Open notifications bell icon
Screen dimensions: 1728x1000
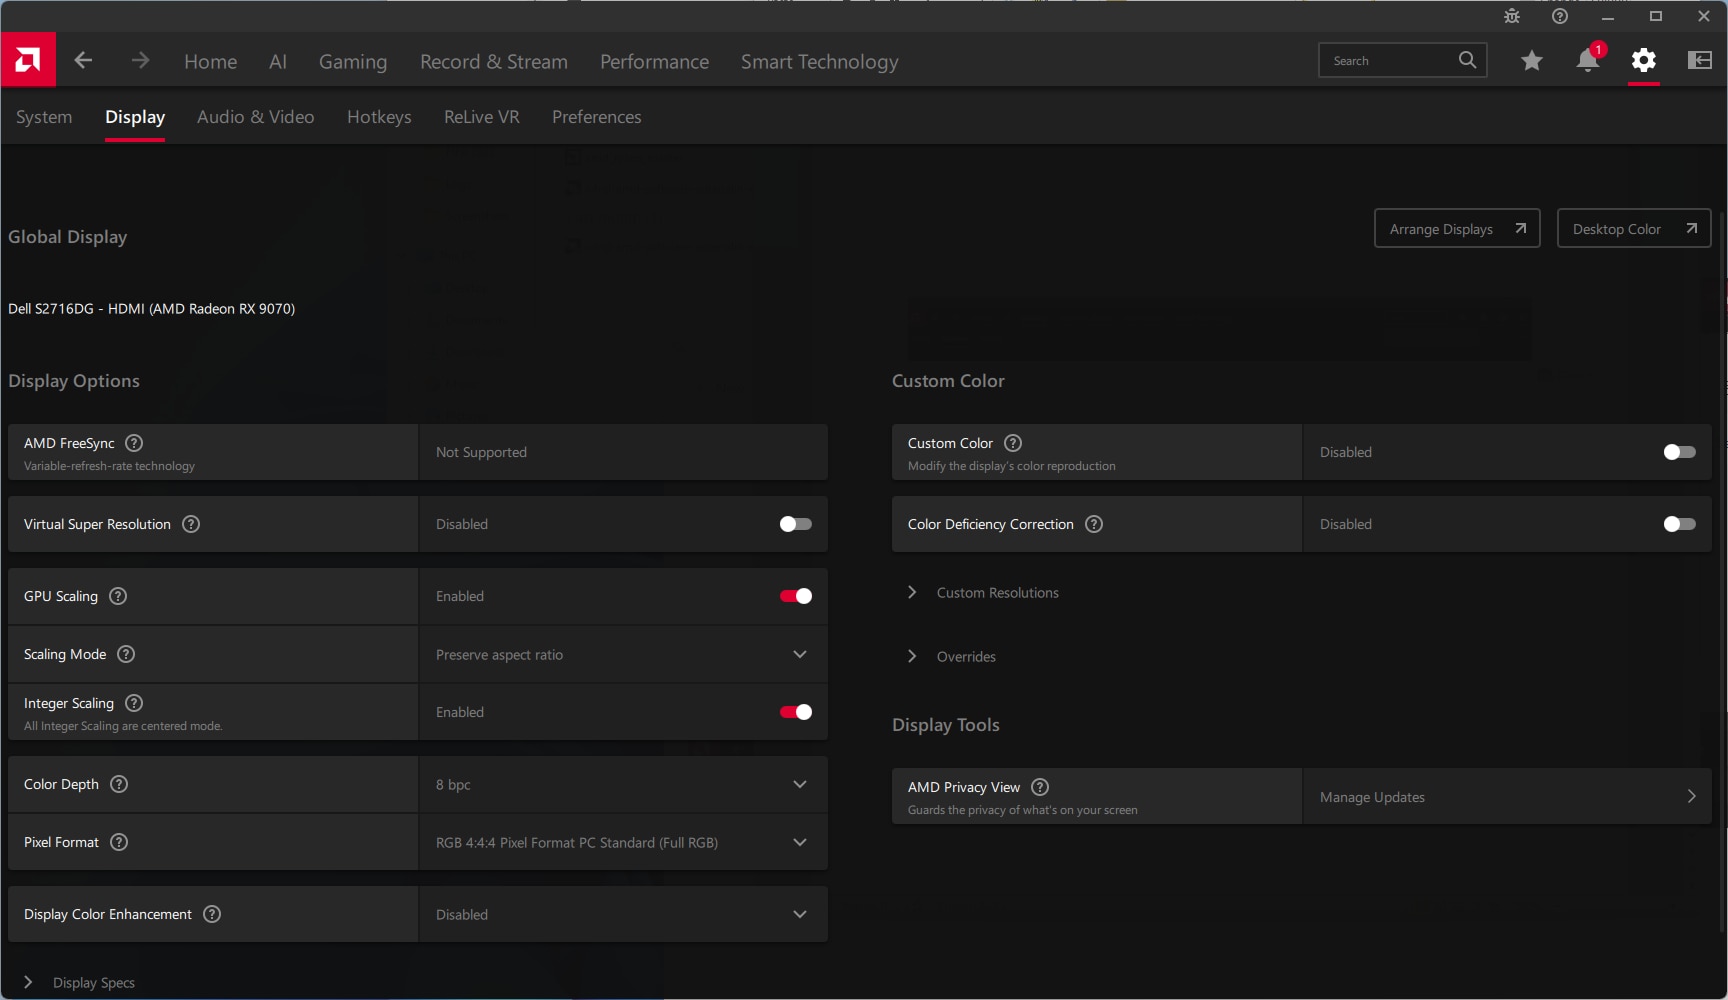tap(1587, 61)
